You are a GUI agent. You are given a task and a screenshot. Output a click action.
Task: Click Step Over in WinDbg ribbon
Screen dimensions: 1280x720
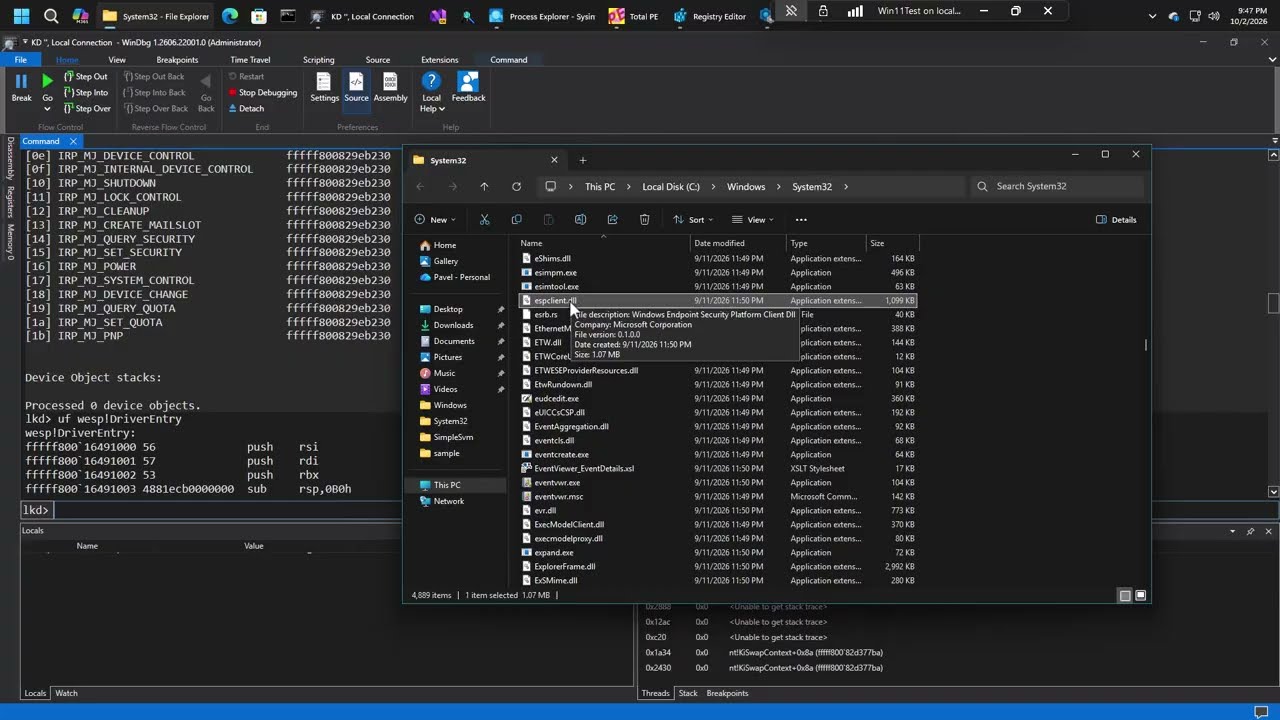[86, 108]
